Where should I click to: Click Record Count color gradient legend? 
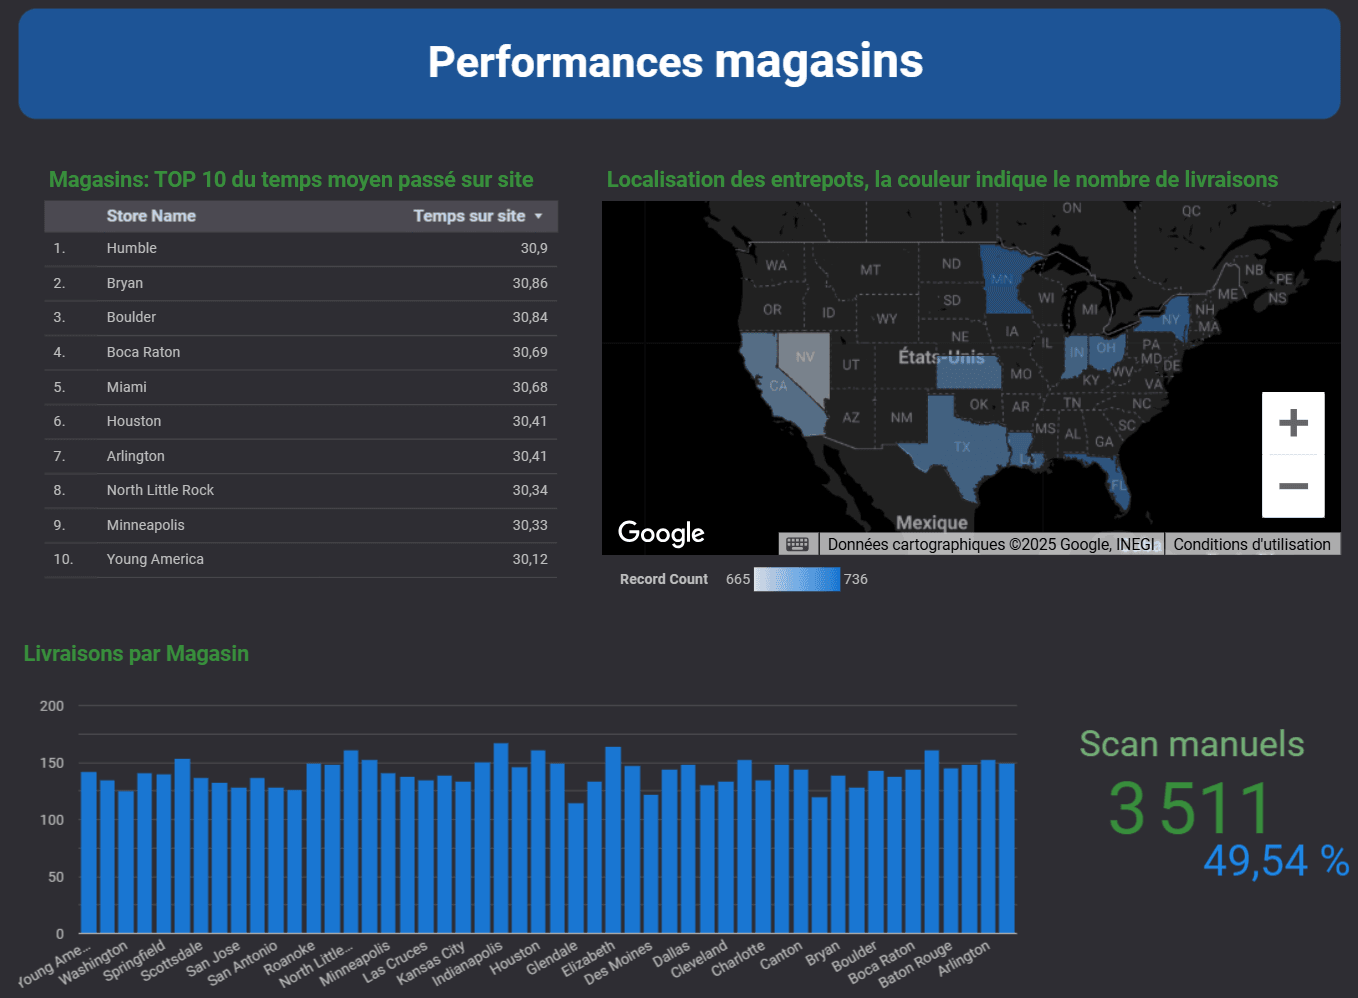click(x=796, y=579)
